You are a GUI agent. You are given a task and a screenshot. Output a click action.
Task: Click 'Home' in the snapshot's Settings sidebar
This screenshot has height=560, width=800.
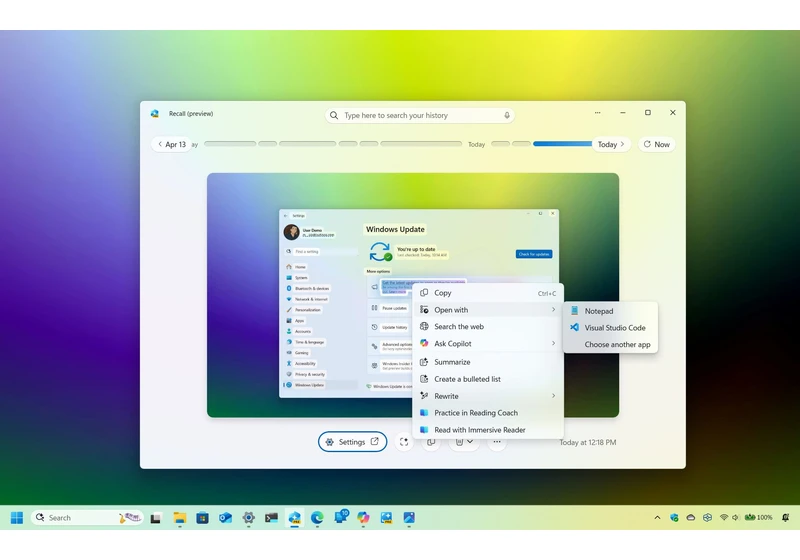(300, 267)
